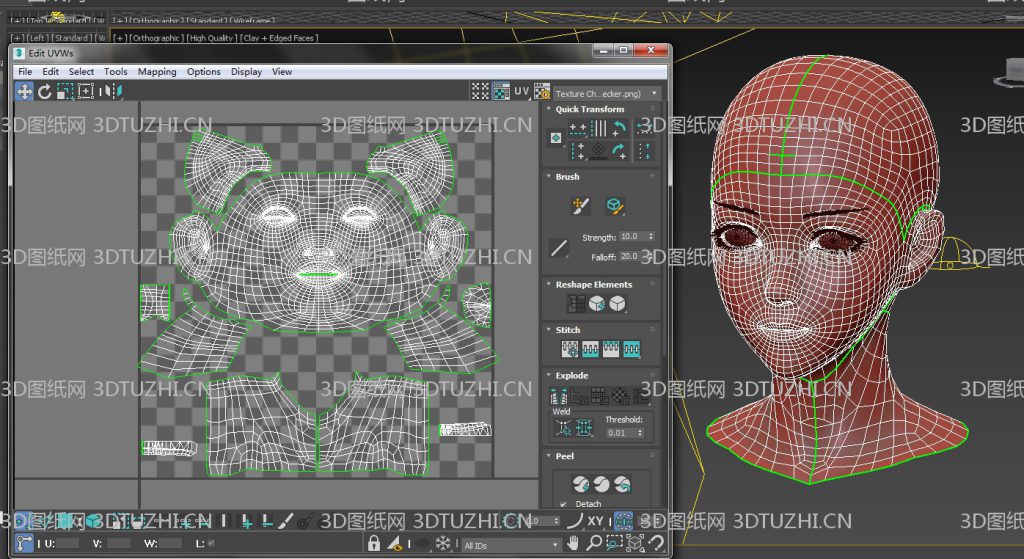Select the Rotate tool in UV toolbar
The image size is (1024, 559).
45,91
